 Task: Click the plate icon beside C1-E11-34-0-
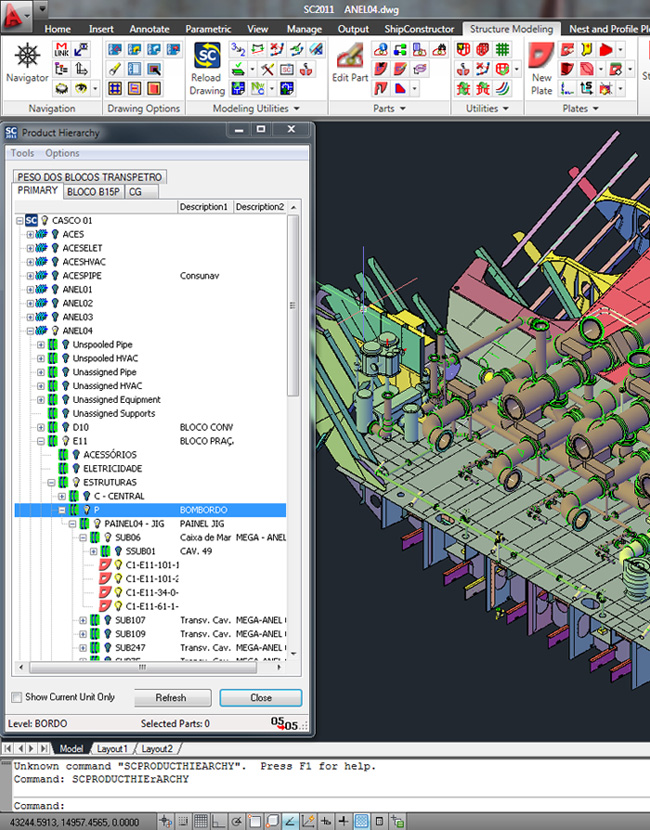click(105, 592)
